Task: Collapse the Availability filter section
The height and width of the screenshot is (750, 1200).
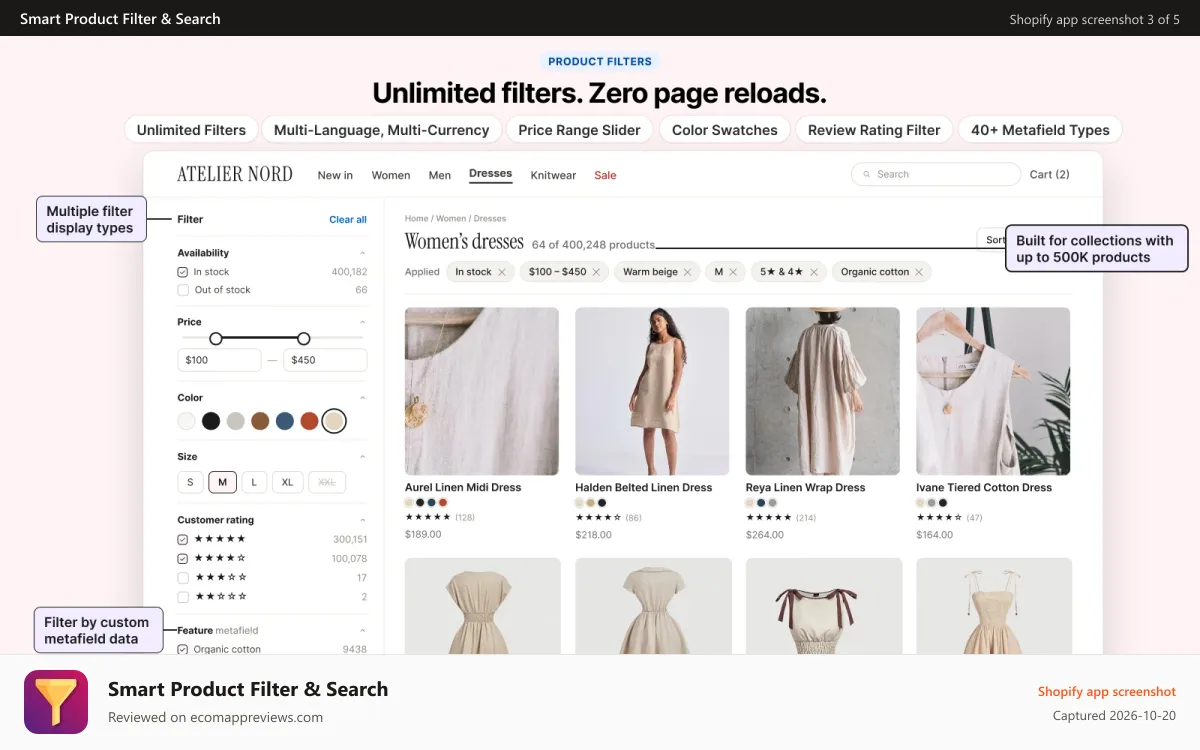Action: point(362,253)
